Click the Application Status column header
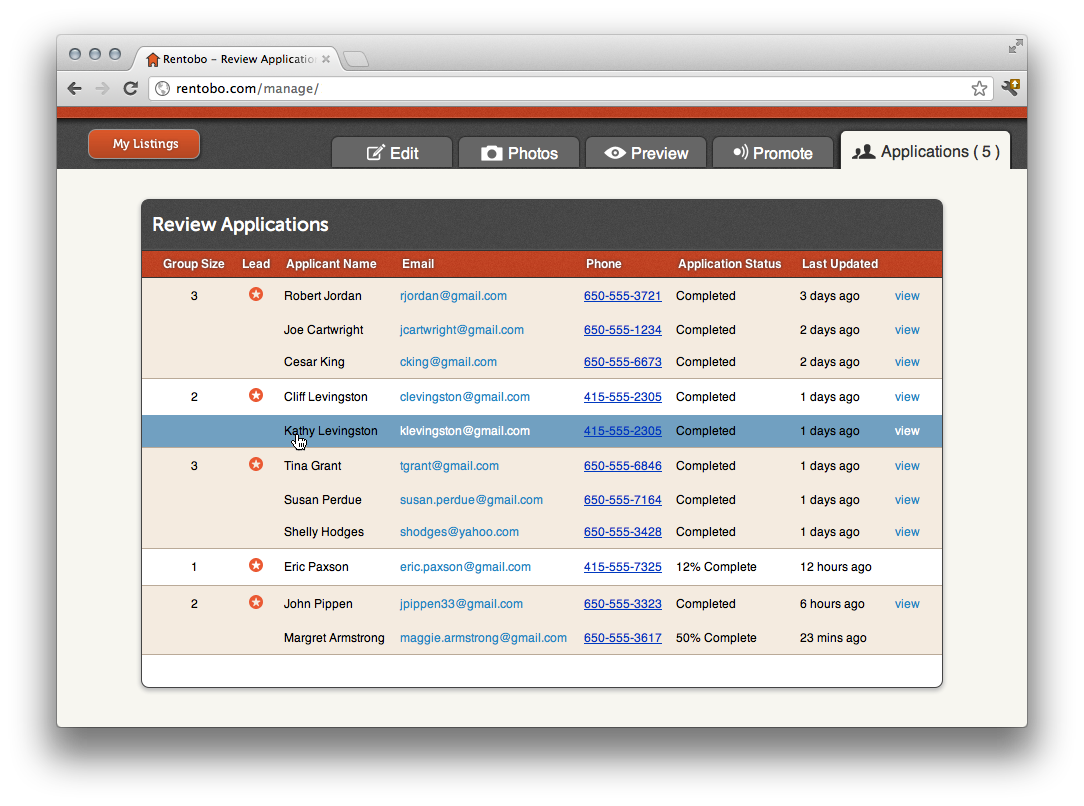Image resolution: width=1084 pixels, height=806 pixels. click(729, 264)
